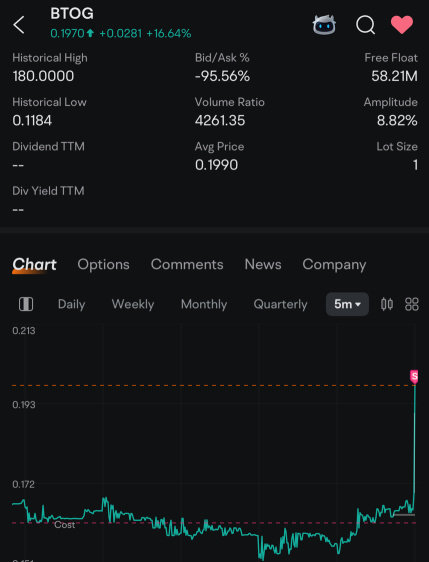Expand the 5m interval dropdown
429x562 pixels.
pos(347,304)
